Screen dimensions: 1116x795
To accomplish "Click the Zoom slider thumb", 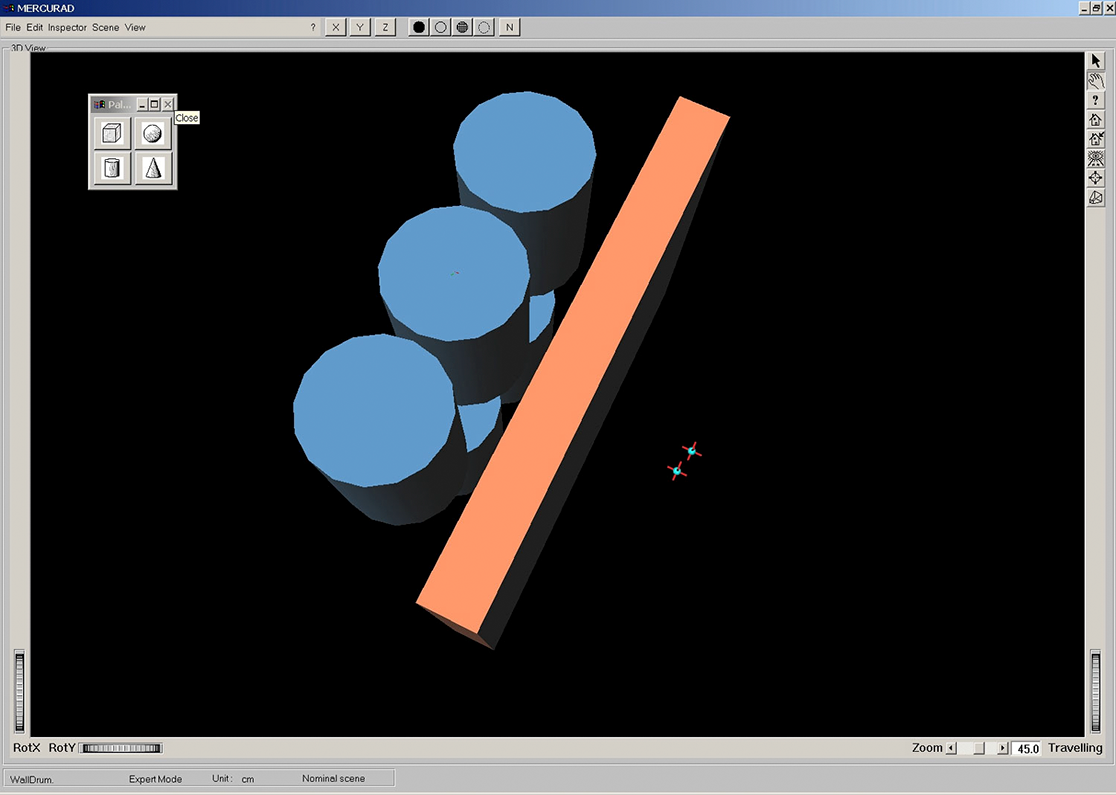I will tap(979, 748).
